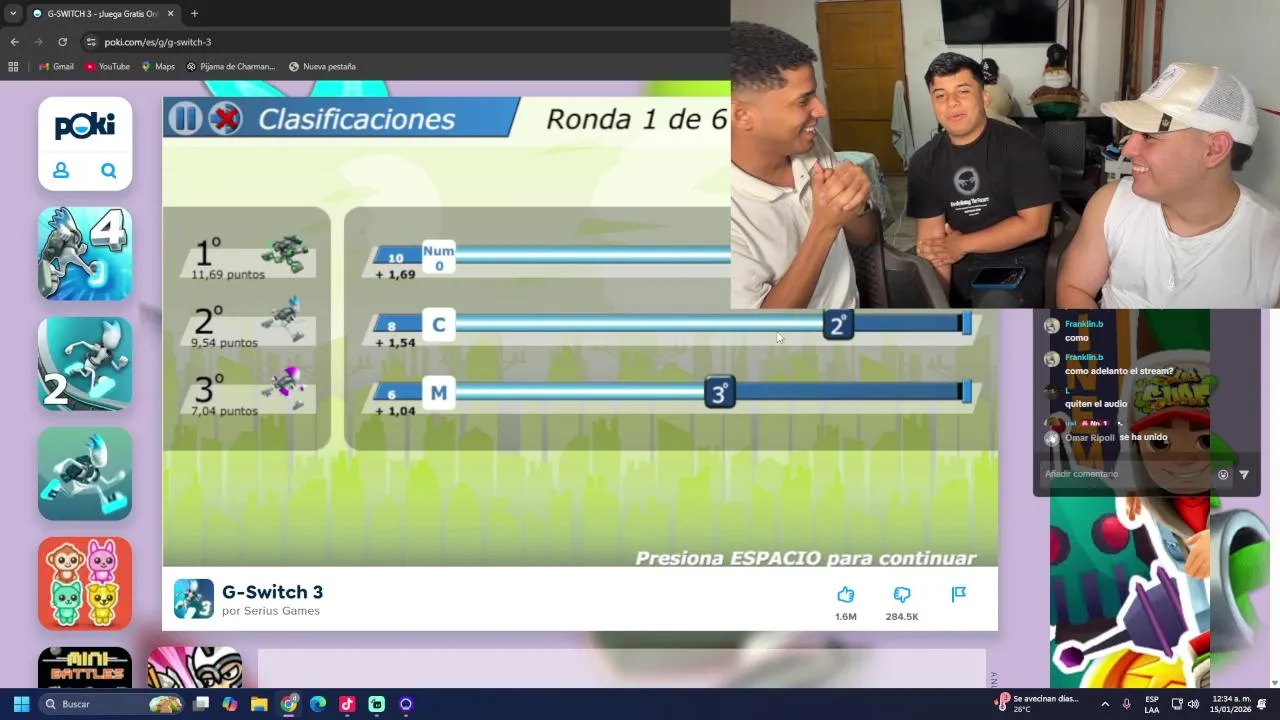Open the G-Switch 4 game thumbnail
Image resolution: width=1280 pixels, height=720 pixels.
click(x=85, y=254)
